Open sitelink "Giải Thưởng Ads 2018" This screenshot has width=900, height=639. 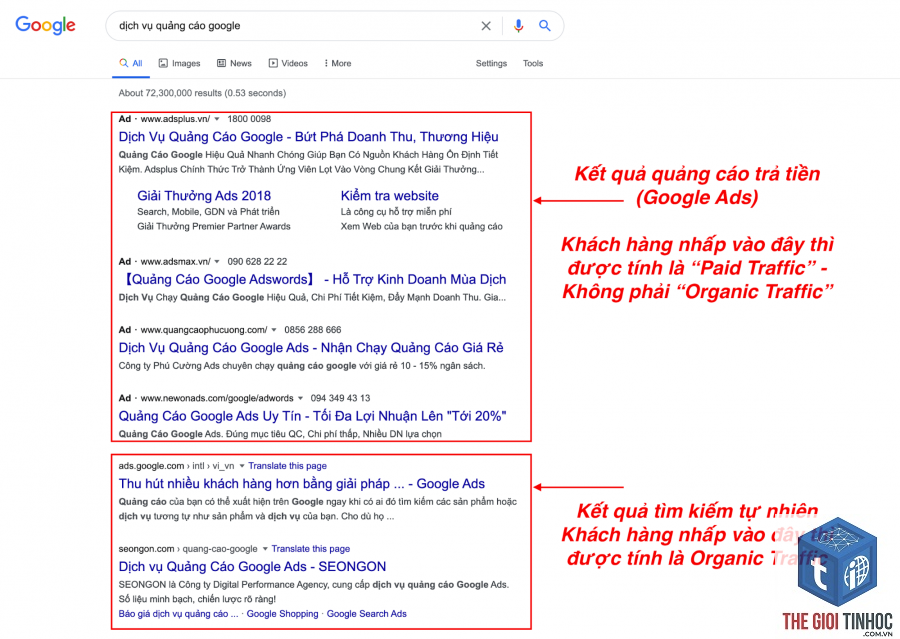tap(204, 196)
